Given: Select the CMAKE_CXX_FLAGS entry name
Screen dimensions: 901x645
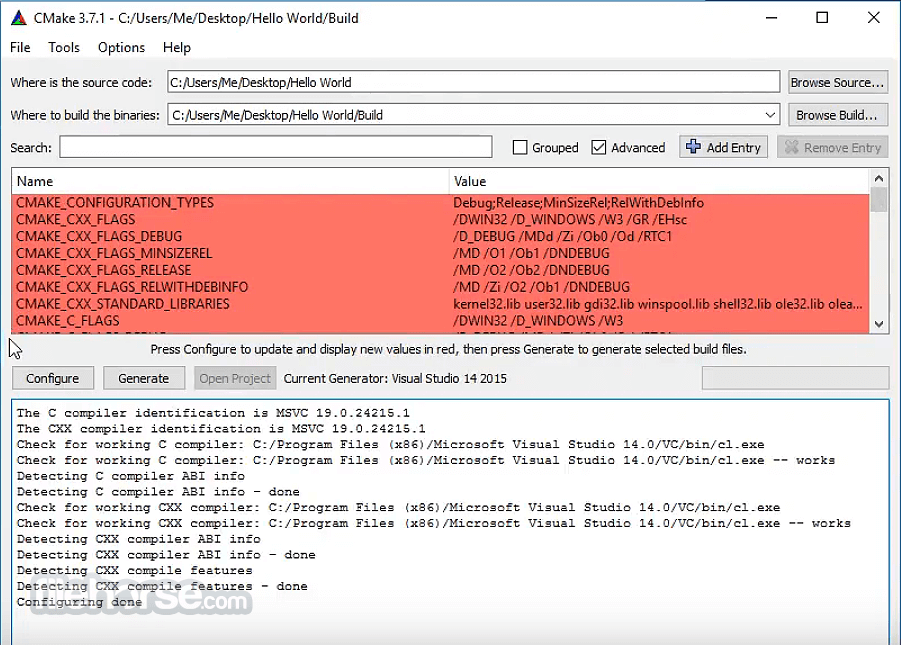Looking at the screenshot, I should click(x=75, y=220).
